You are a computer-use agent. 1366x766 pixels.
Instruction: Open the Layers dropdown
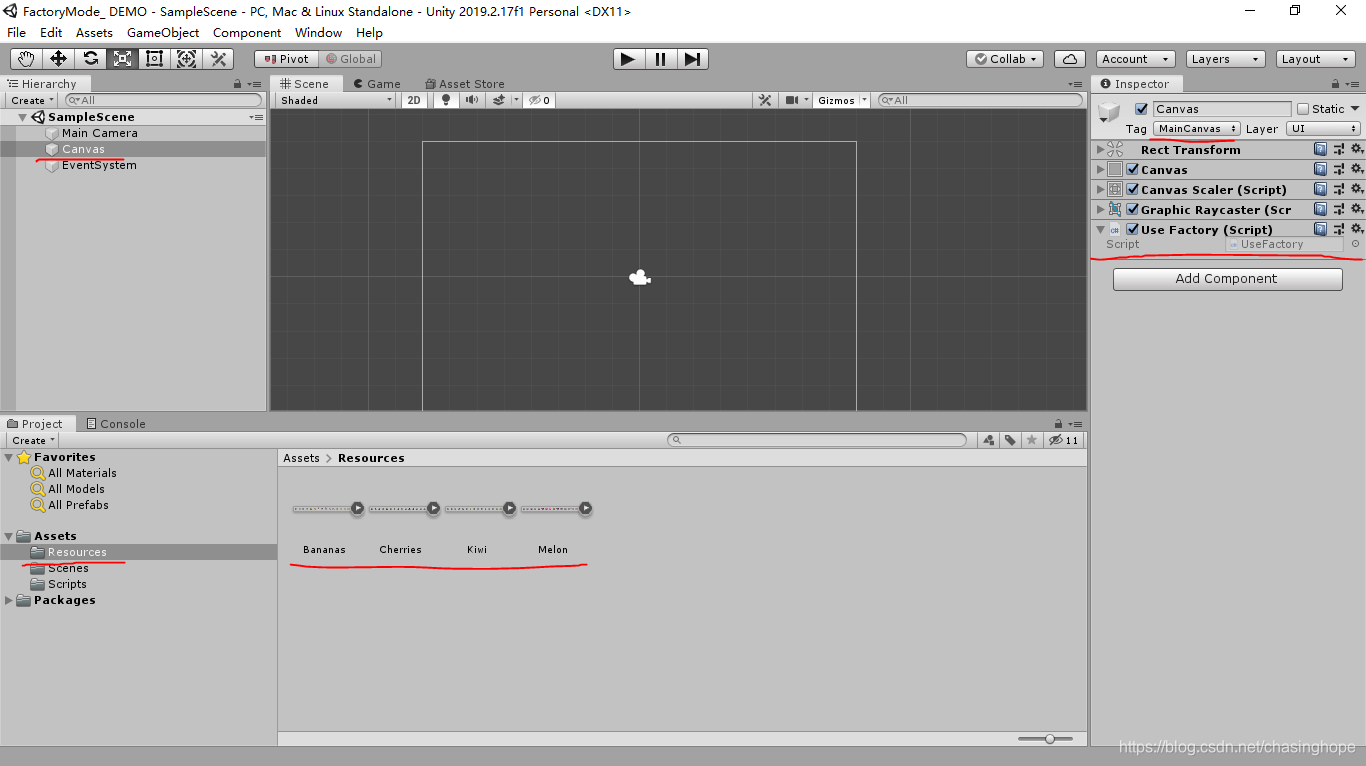point(1225,59)
